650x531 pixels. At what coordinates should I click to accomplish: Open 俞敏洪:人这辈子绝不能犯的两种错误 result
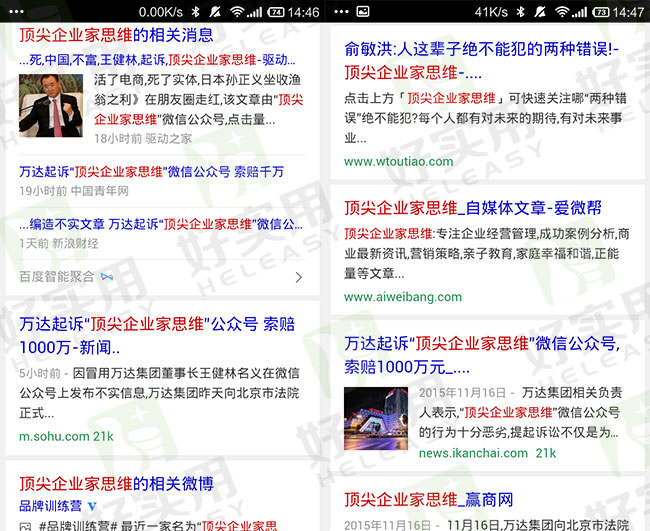click(481, 61)
